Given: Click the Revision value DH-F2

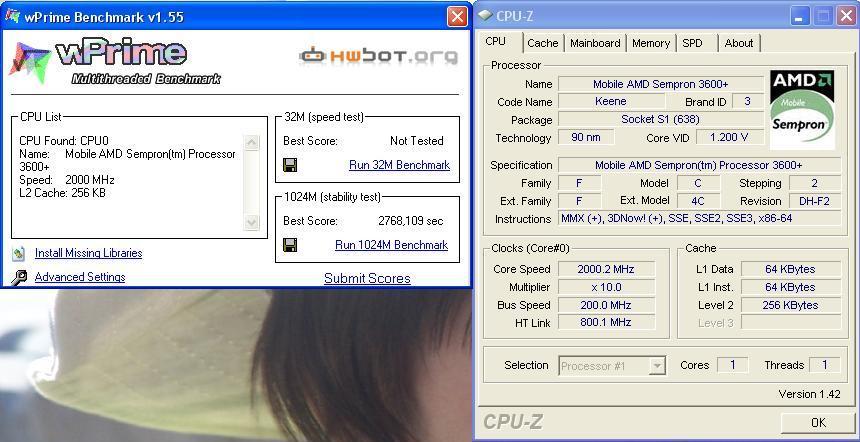Looking at the screenshot, I should pyautogui.click(x=814, y=201).
